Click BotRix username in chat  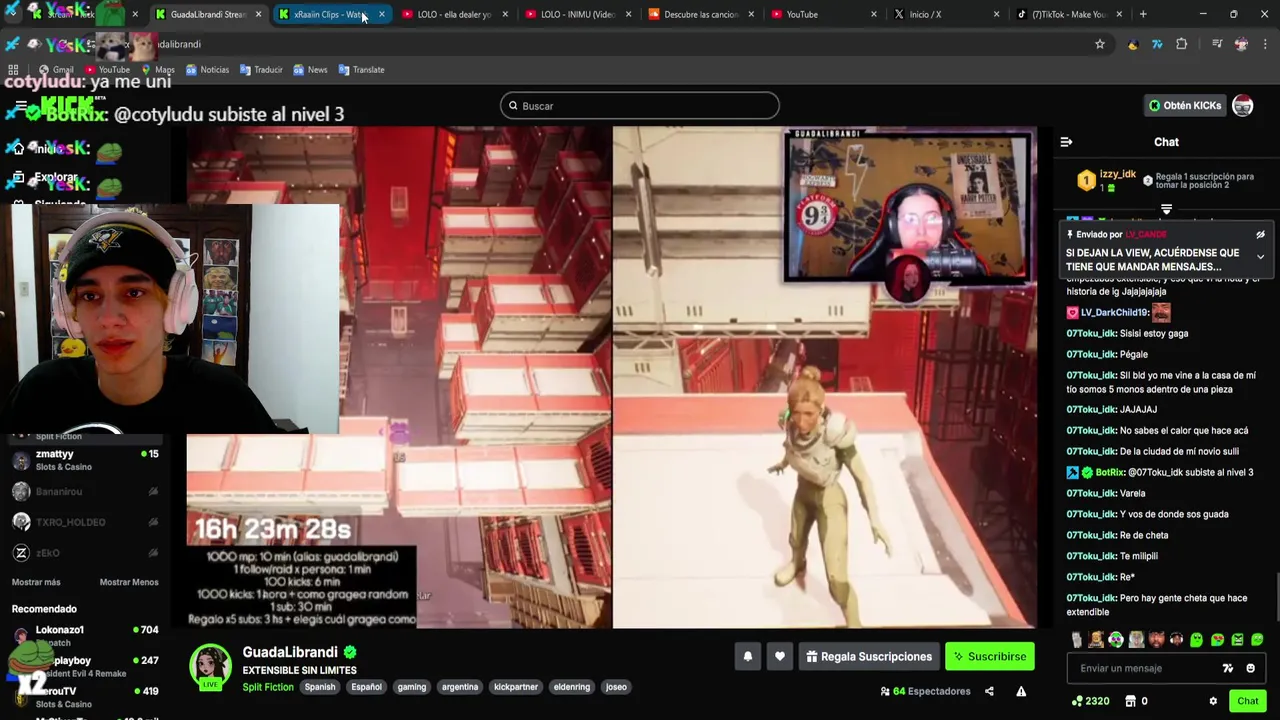[x=1110, y=472]
